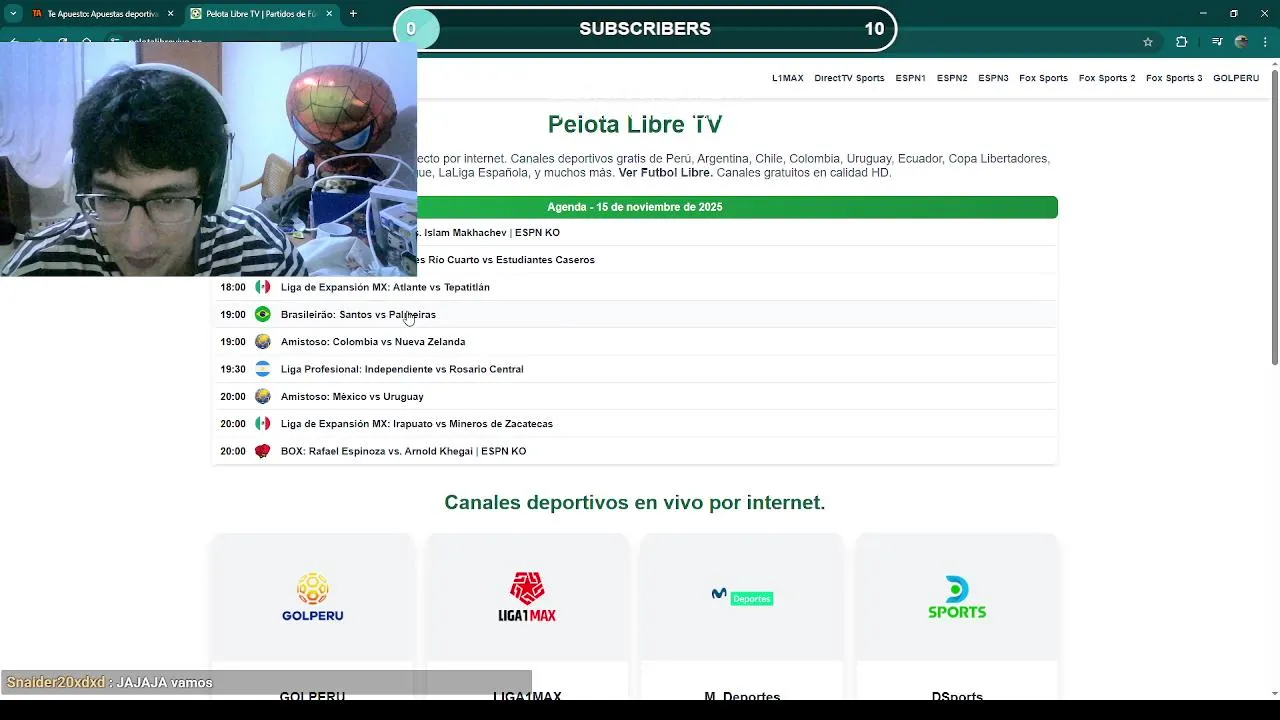Image resolution: width=1280 pixels, height=720 pixels.
Task: Click the subscribers goal progress bar
Action: 645,29
